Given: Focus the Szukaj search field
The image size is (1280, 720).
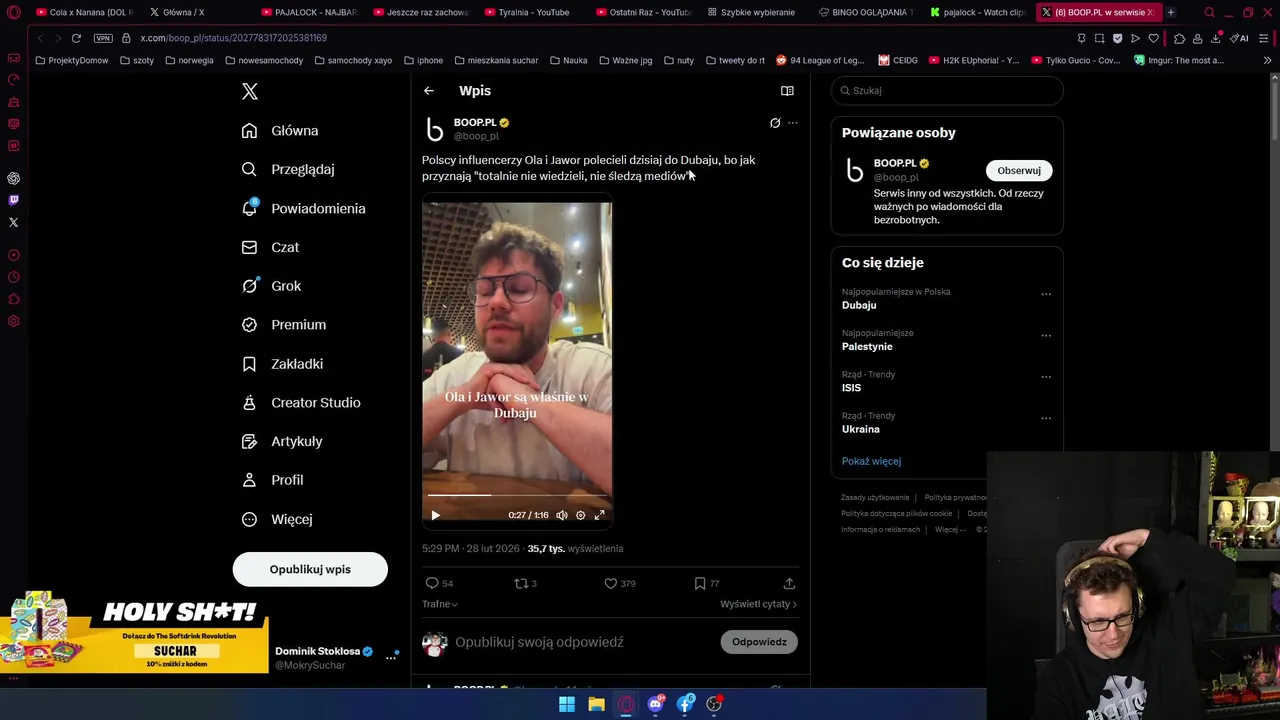Looking at the screenshot, I should (947, 91).
